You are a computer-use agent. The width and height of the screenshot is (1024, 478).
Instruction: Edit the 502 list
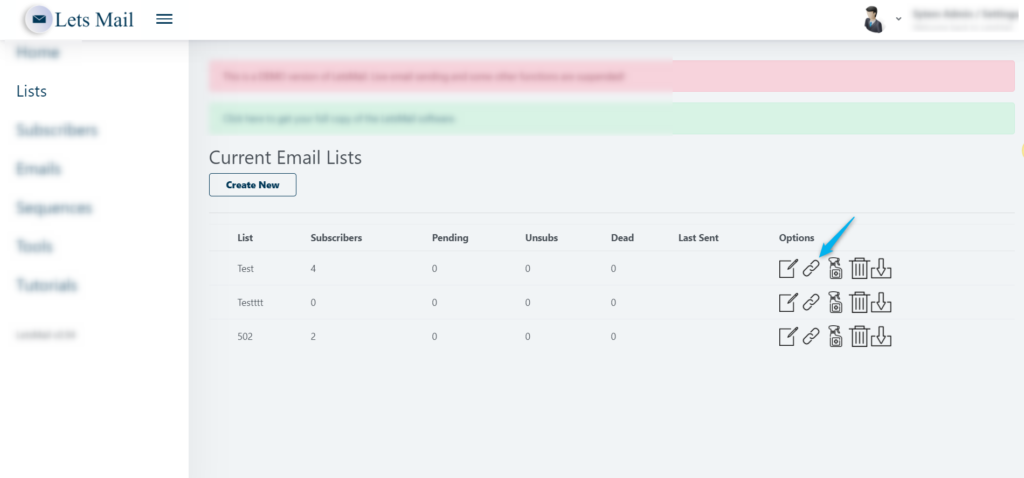point(788,336)
